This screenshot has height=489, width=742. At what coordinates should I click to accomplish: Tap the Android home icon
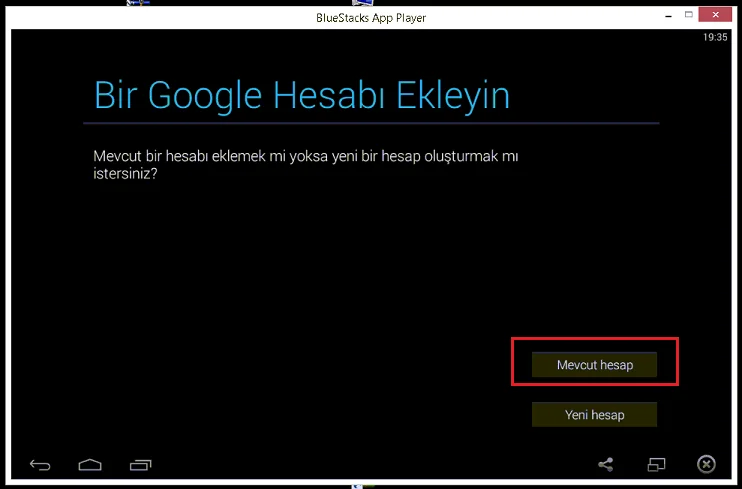pos(90,465)
